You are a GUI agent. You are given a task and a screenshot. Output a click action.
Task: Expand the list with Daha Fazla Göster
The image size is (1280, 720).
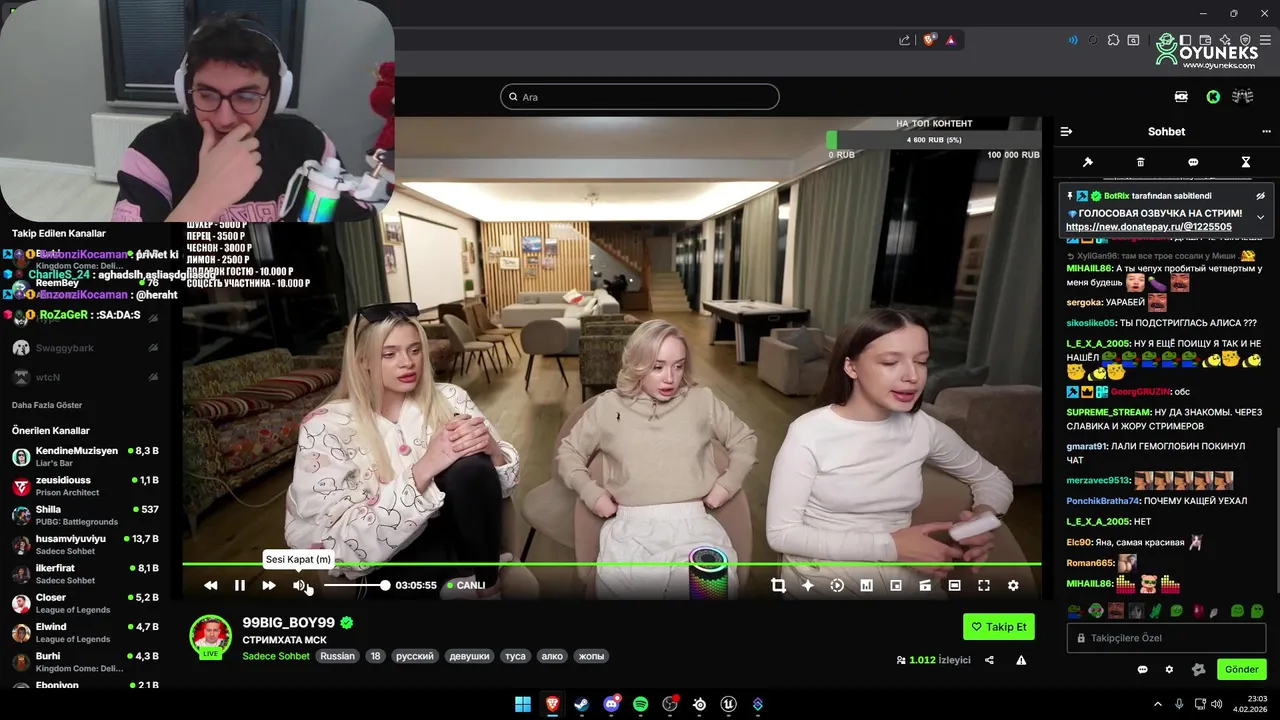click(47, 405)
